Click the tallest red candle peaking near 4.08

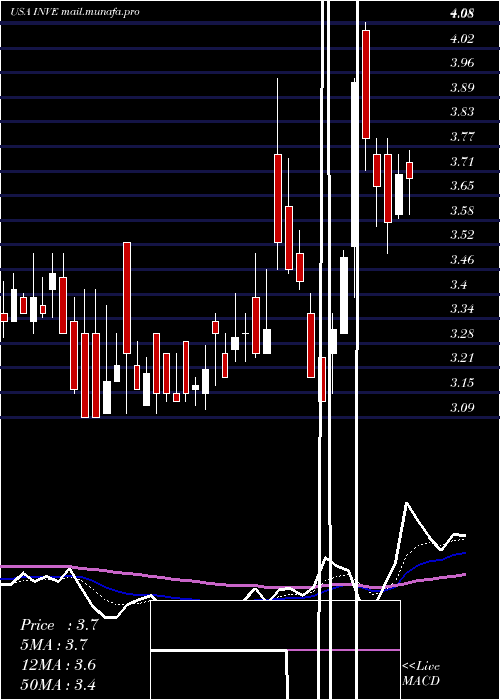(366, 84)
